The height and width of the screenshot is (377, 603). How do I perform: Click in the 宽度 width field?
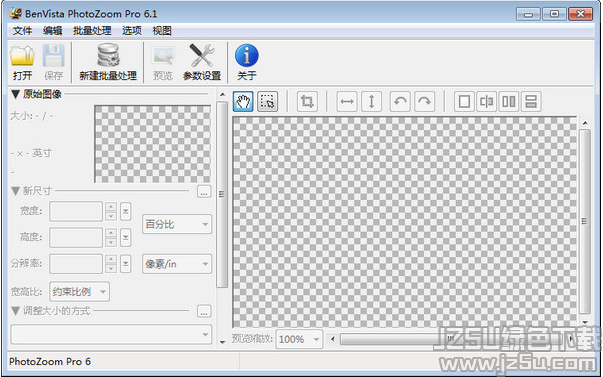coord(76,211)
